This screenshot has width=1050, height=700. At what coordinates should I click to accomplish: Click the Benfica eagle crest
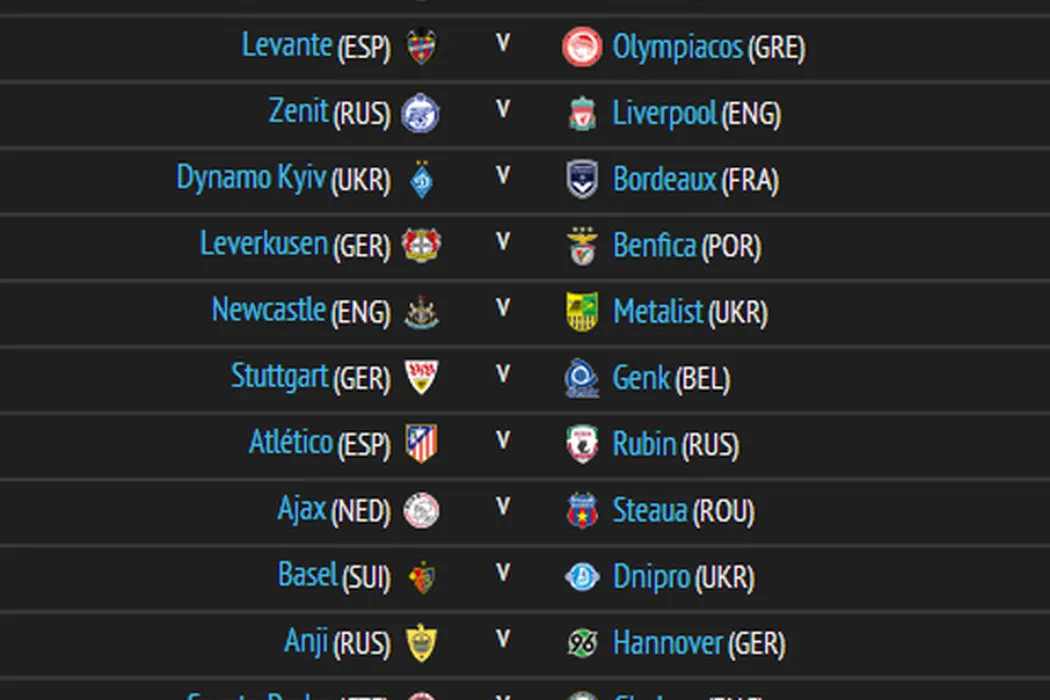tap(582, 246)
